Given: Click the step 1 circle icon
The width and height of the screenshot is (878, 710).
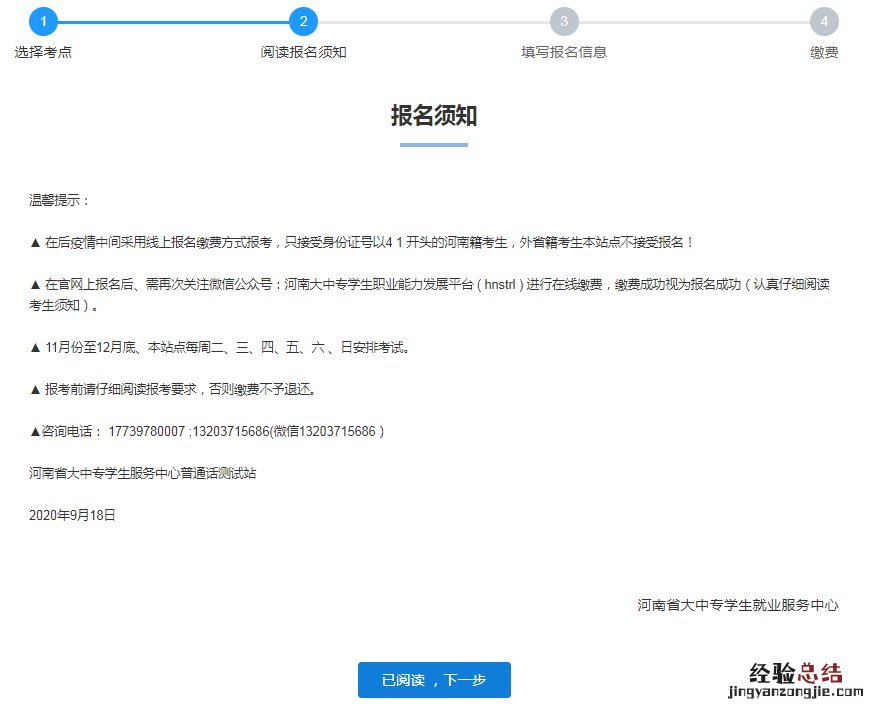Looking at the screenshot, I should pyautogui.click(x=43, y=21).
